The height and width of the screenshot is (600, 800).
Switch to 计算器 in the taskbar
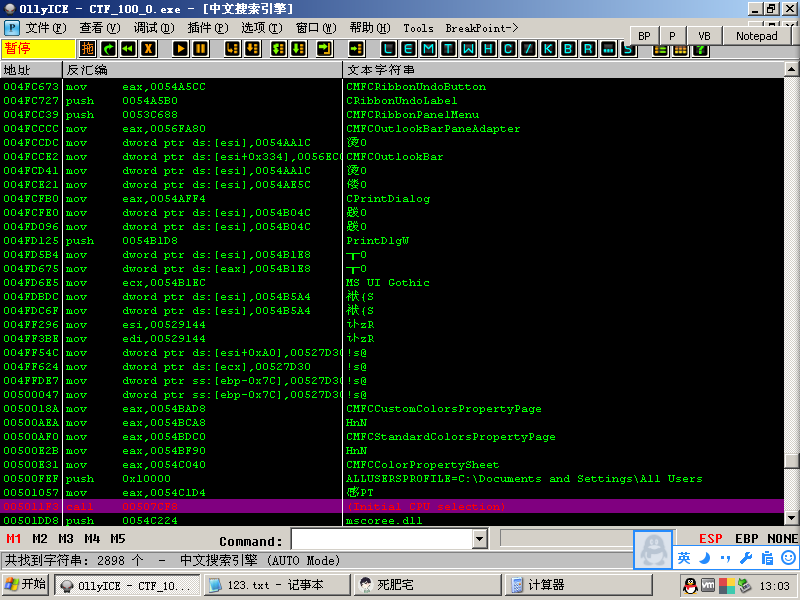click(x=546, y=585)
